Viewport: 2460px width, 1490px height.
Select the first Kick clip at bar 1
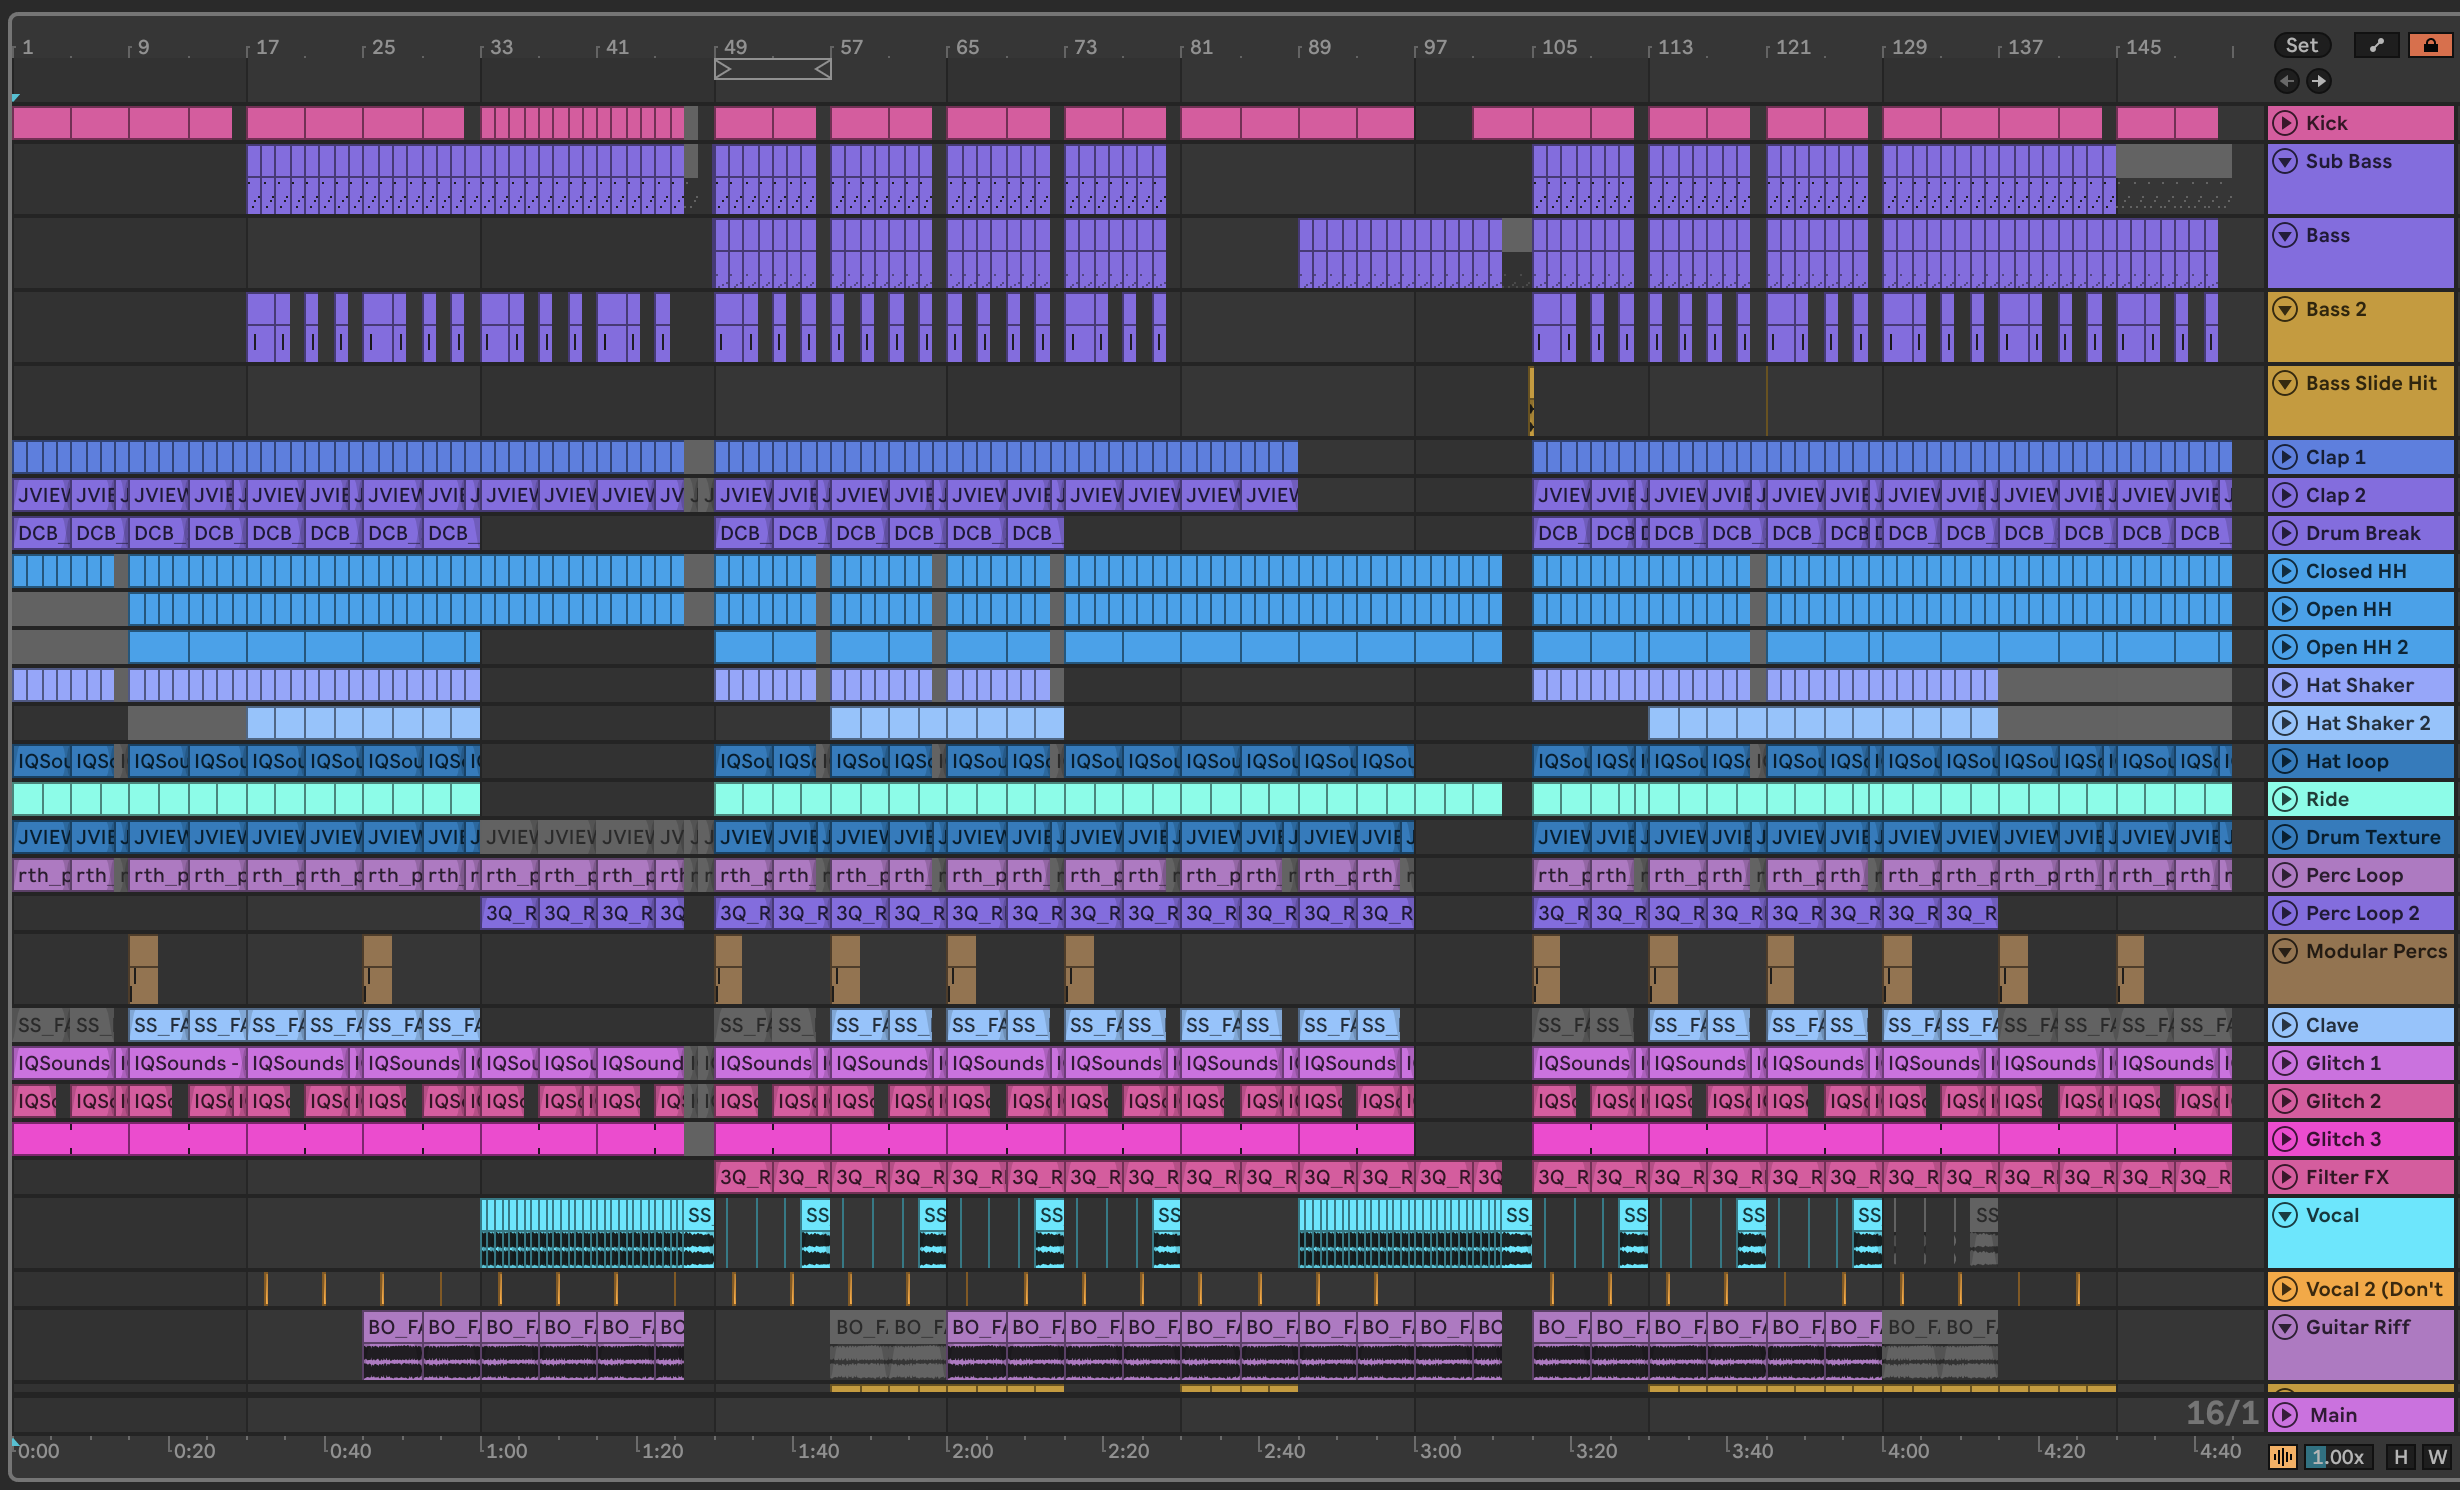(42, 123)
